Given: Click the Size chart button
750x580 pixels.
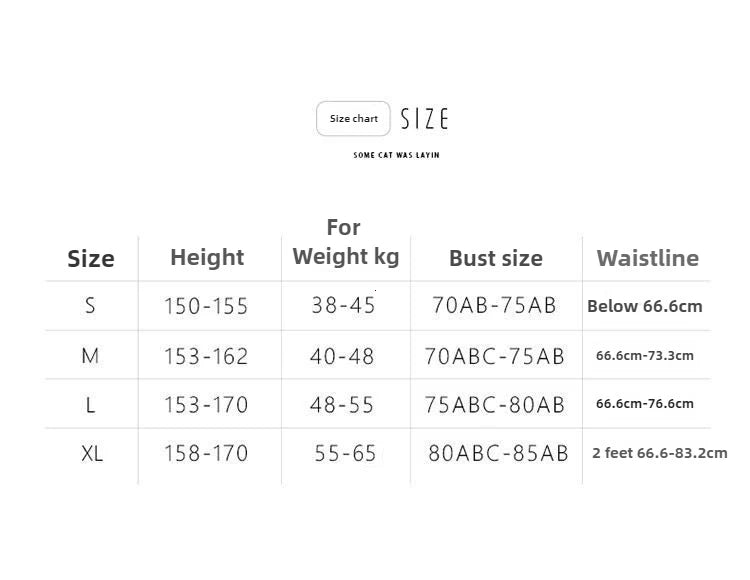Looking at the screenshot, I should 353,119.
